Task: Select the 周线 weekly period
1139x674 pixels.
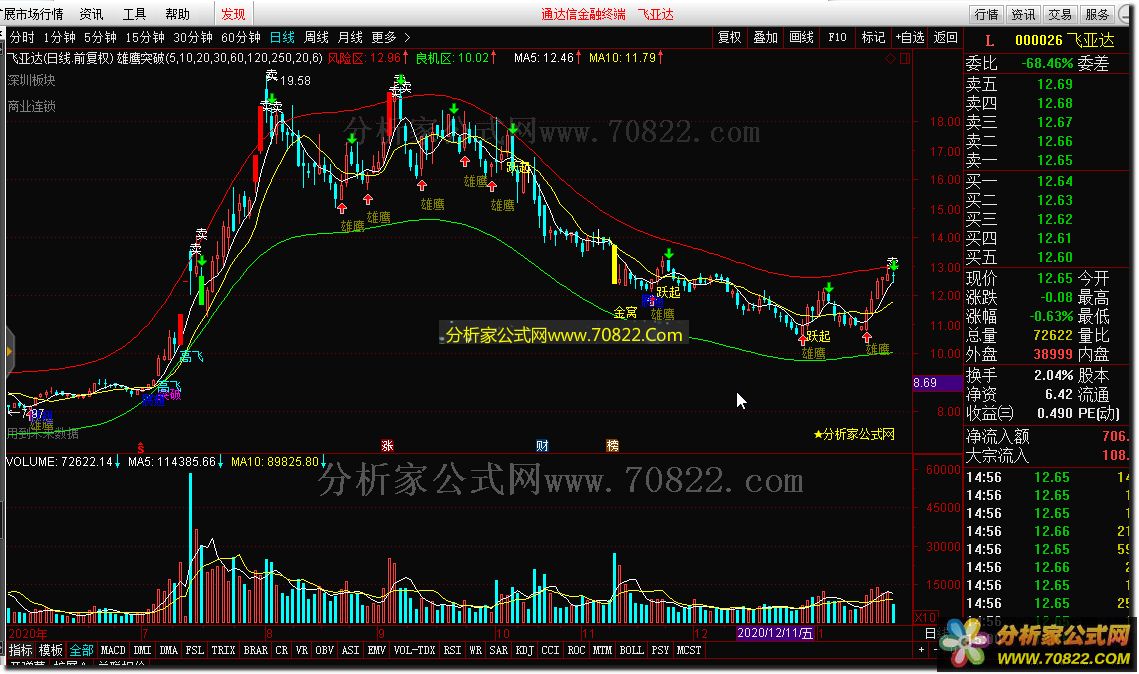Action: click(316, 37)
